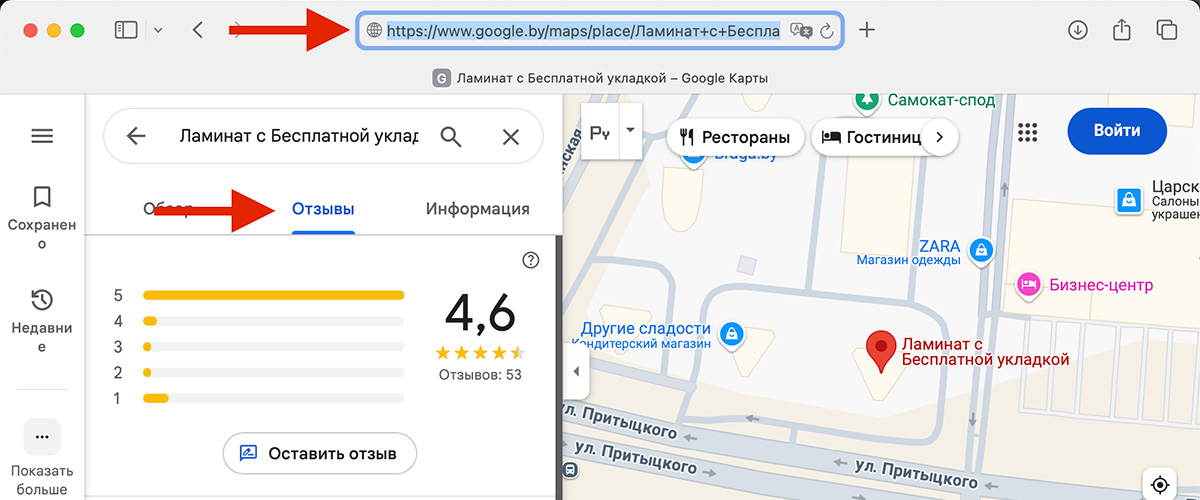Filter reviews by the 4-star bar
The height and width of the screenshot is (500, 1200).
[273, 321]
